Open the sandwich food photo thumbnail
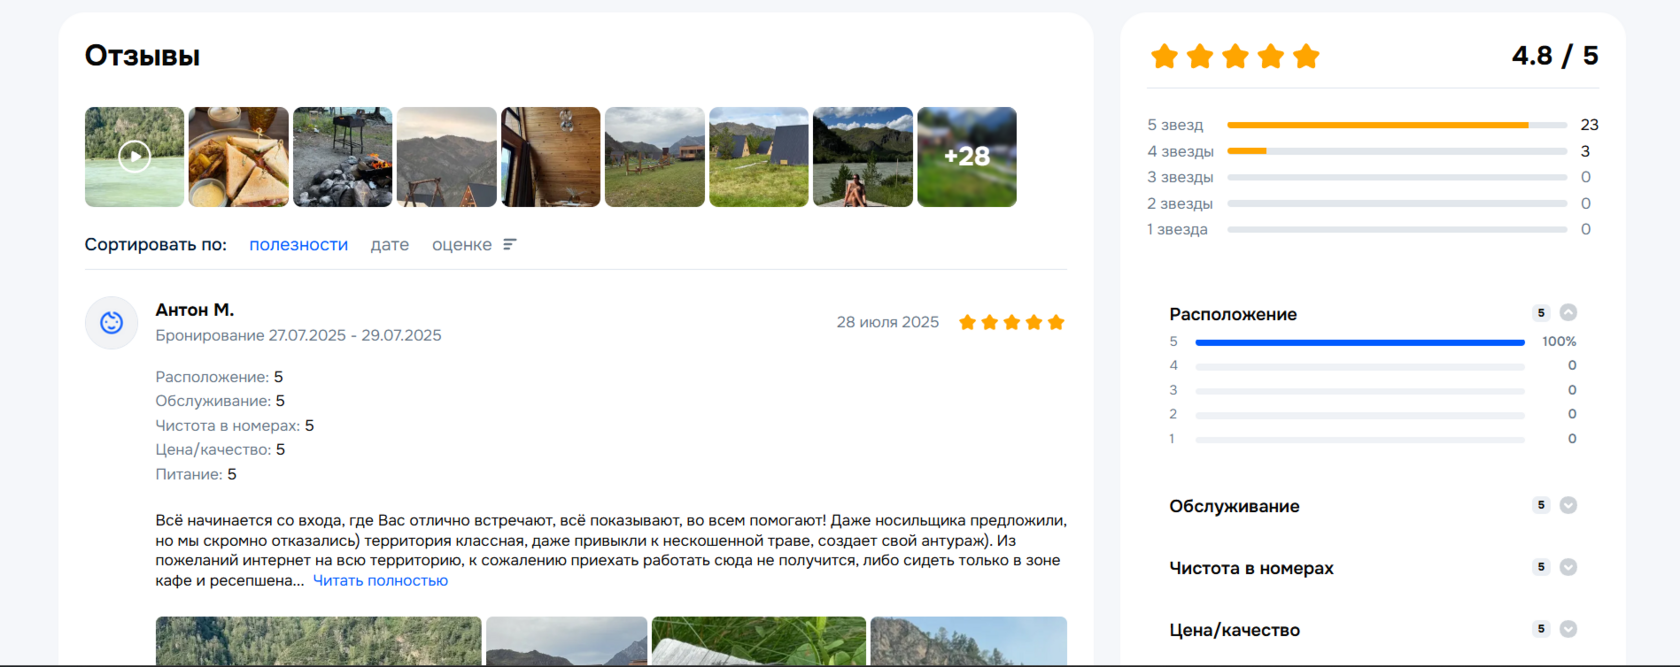 [x=239, y=157]
